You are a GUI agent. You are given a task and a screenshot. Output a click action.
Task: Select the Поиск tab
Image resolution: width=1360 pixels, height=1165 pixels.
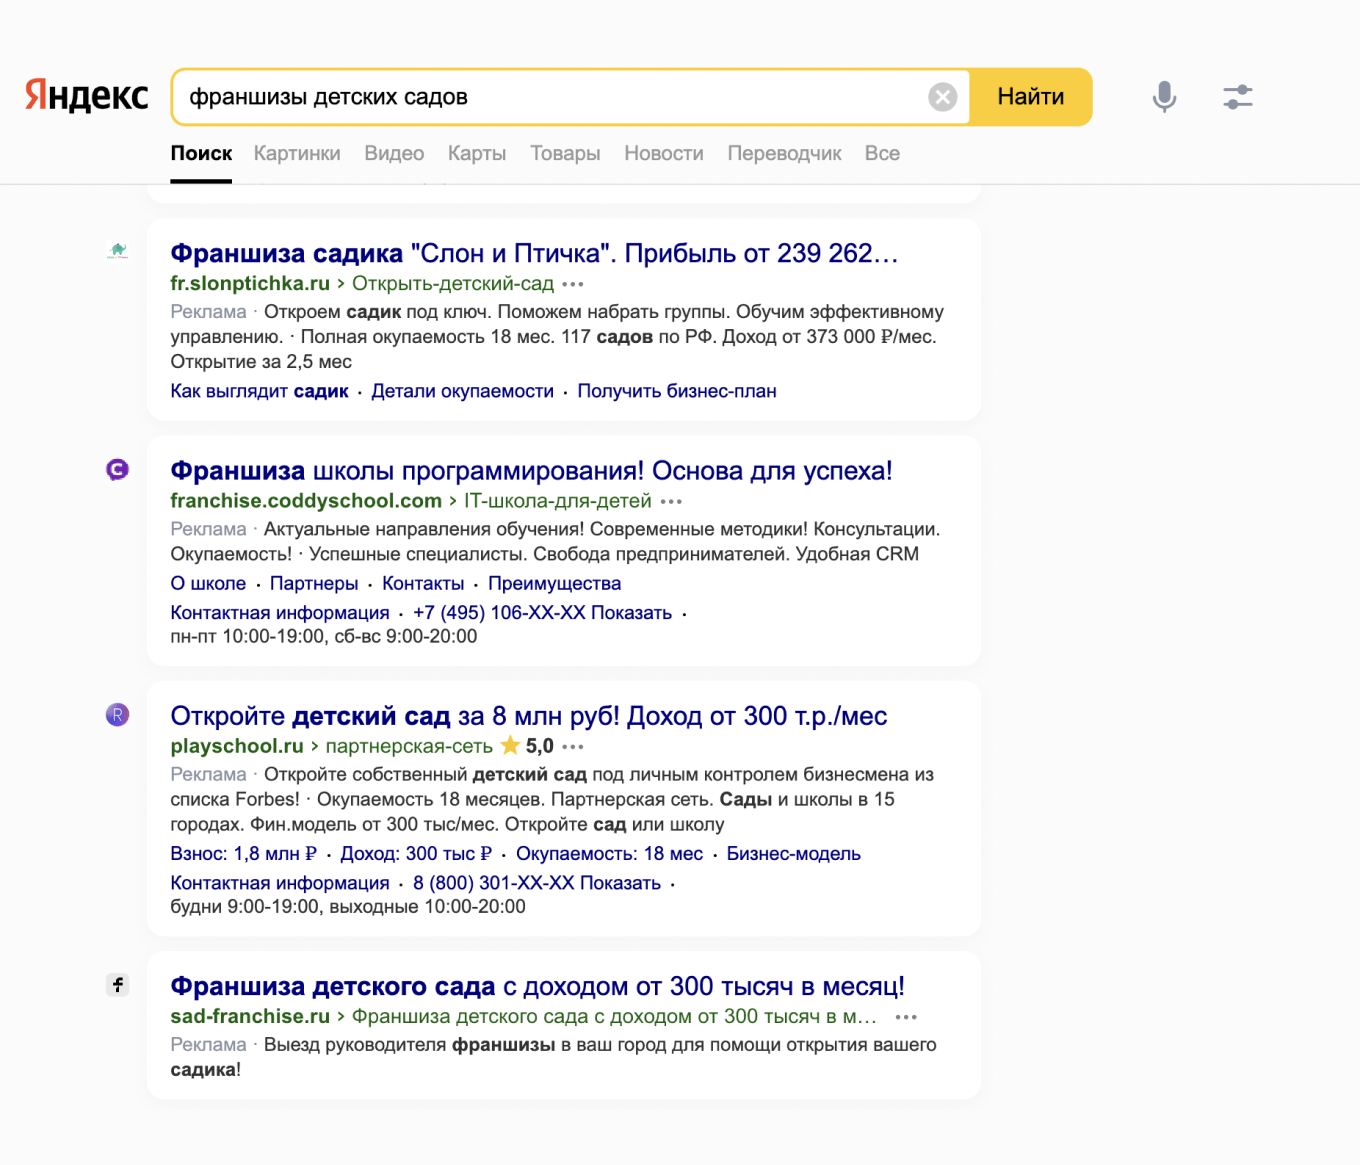tap(201, 153)
